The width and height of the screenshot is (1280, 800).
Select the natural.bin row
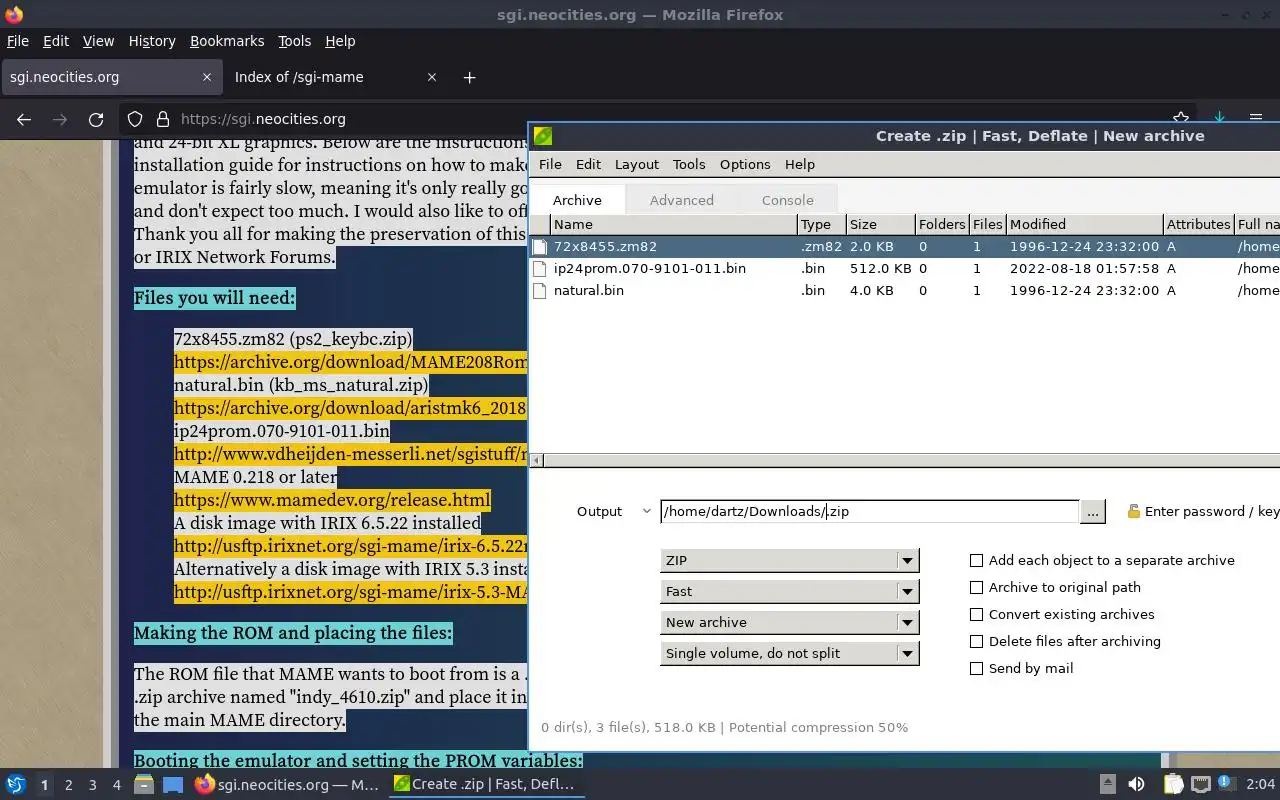905,290
